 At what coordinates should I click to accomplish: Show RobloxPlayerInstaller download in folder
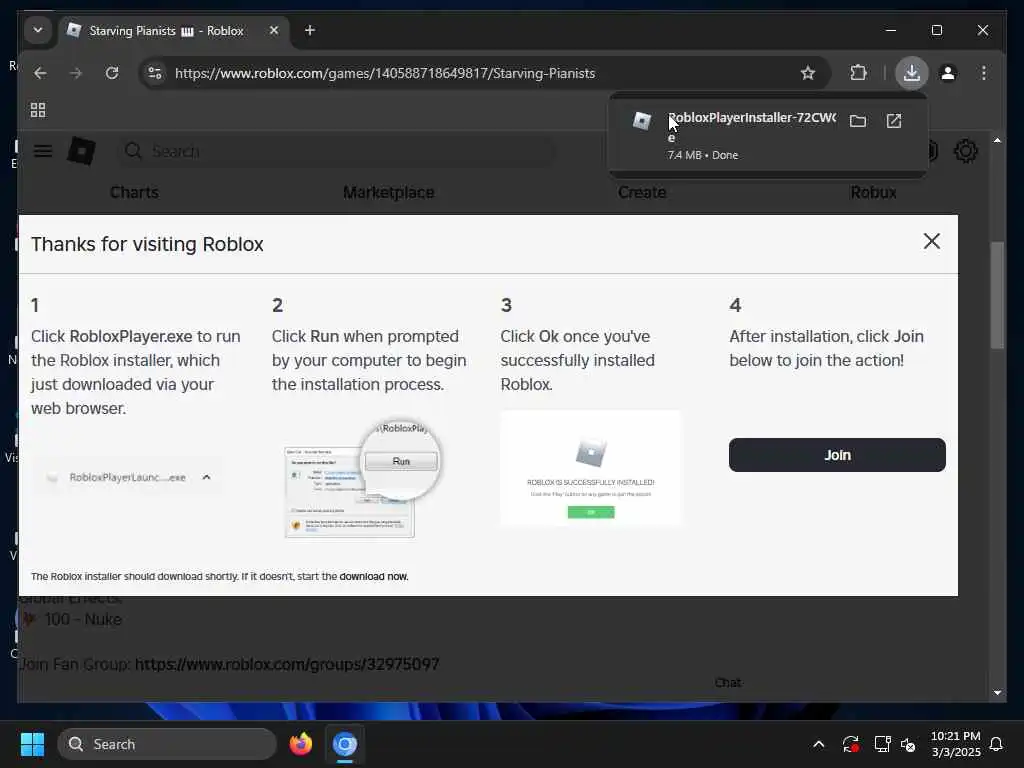pyautogui.click(x=857, y=121)
